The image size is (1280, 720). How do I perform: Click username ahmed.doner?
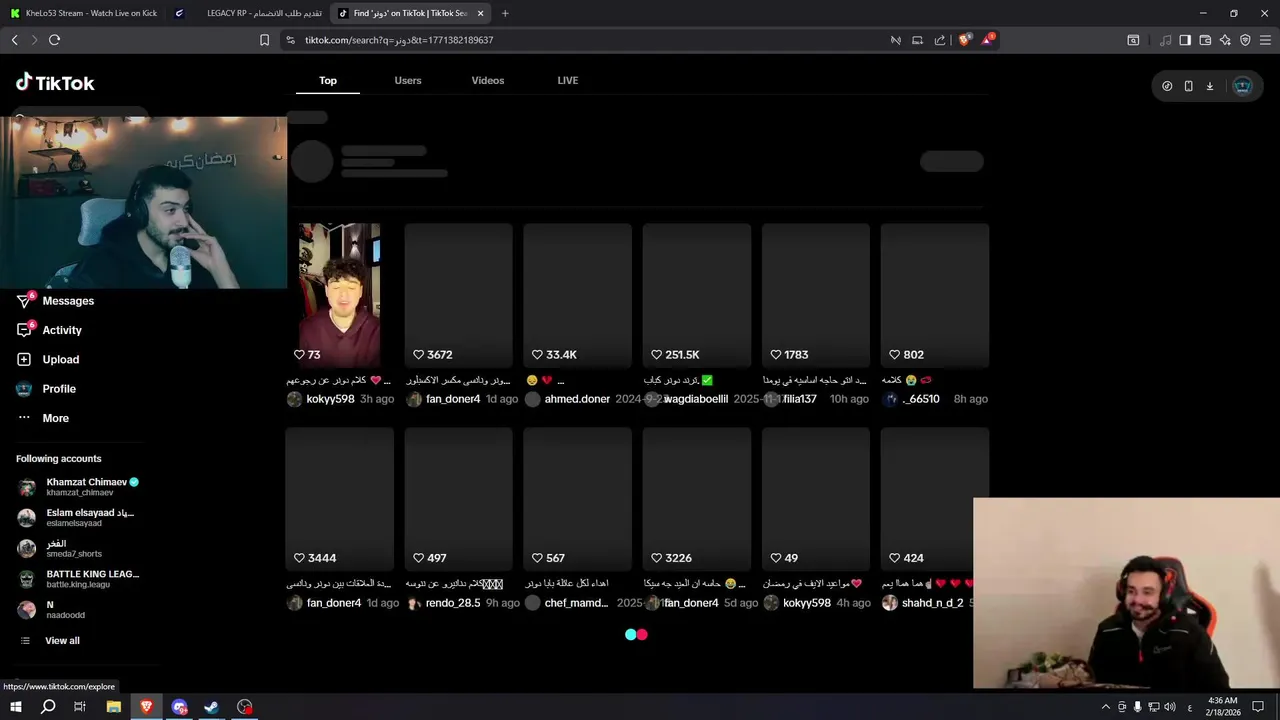pyautogui.click(x=577, y=399)
